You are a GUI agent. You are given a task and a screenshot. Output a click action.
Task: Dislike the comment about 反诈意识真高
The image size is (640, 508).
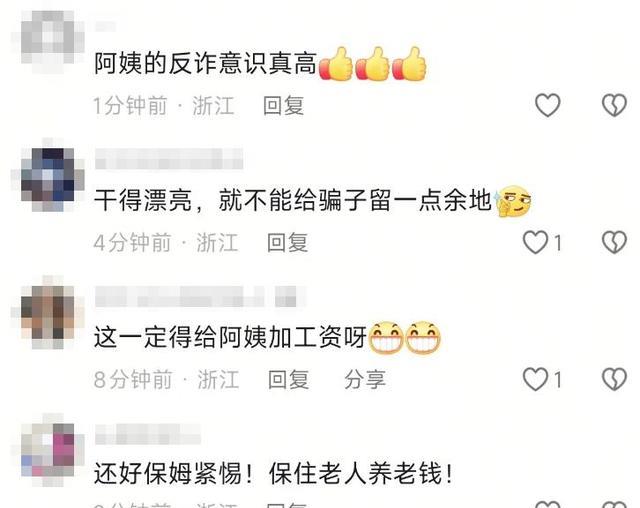[x=614, y=105]
